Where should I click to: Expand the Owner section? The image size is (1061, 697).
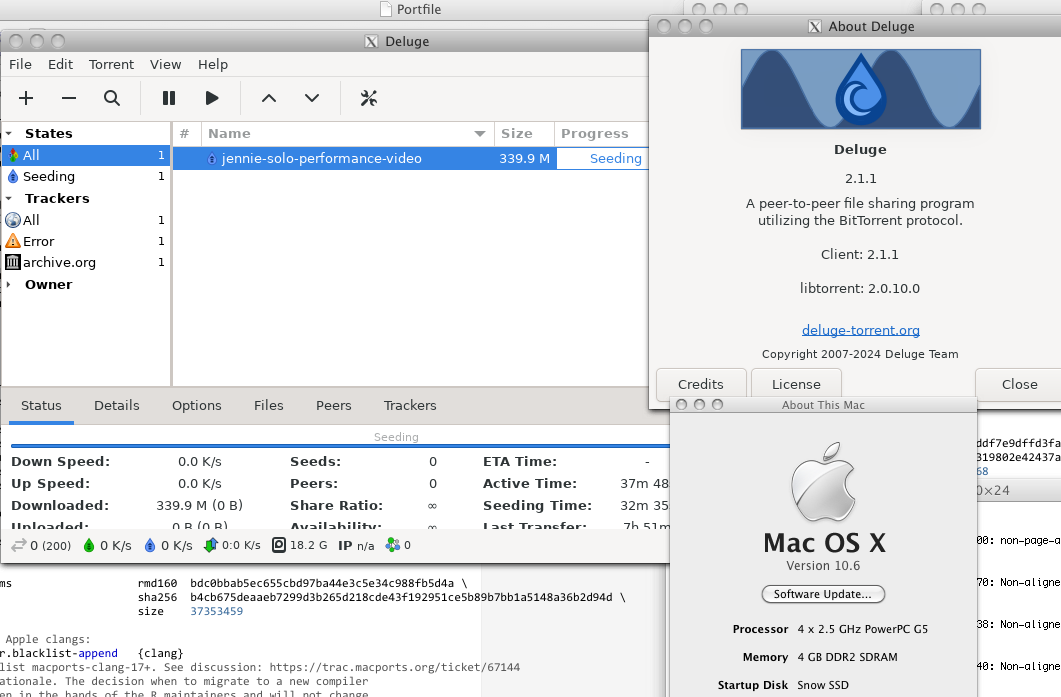(x=9, y=284)
